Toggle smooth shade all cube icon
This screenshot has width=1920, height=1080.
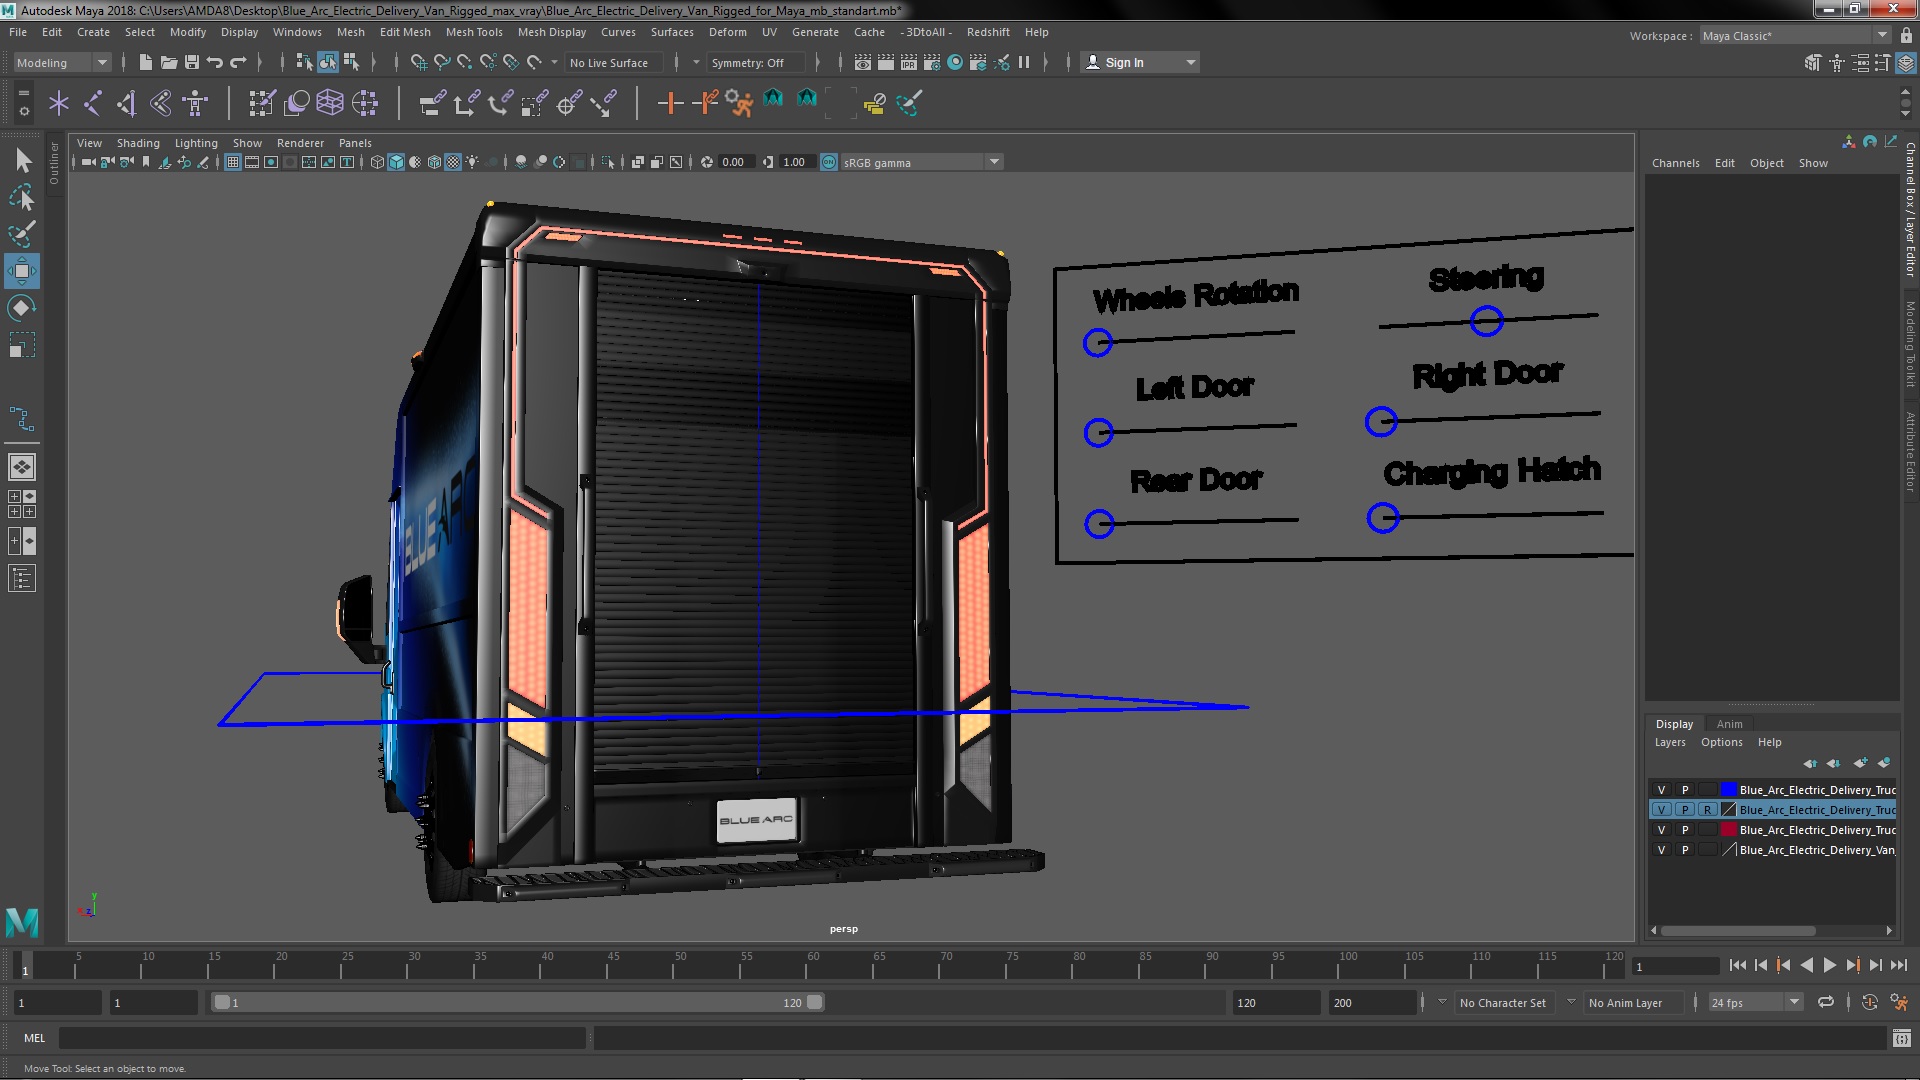click(396, 162)
